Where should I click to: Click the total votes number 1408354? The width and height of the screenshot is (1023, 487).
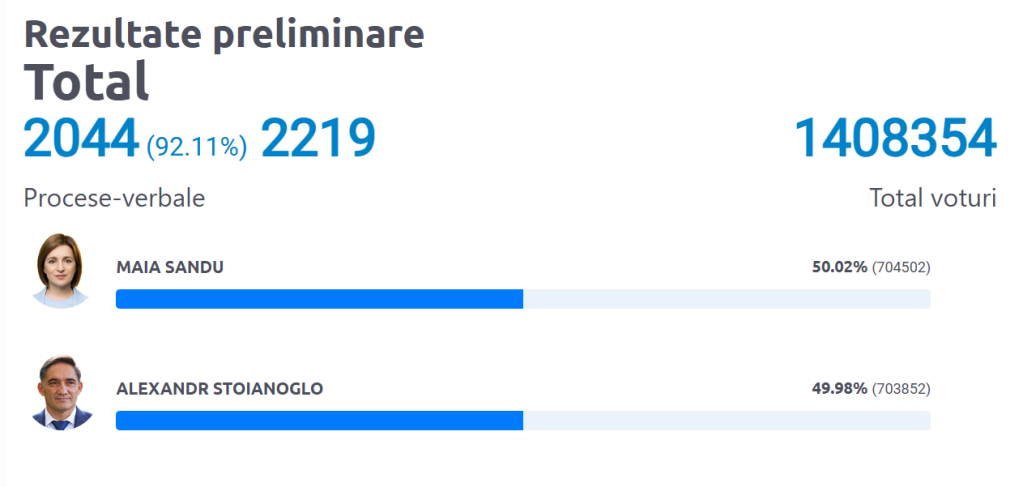[x=895, y=138]
